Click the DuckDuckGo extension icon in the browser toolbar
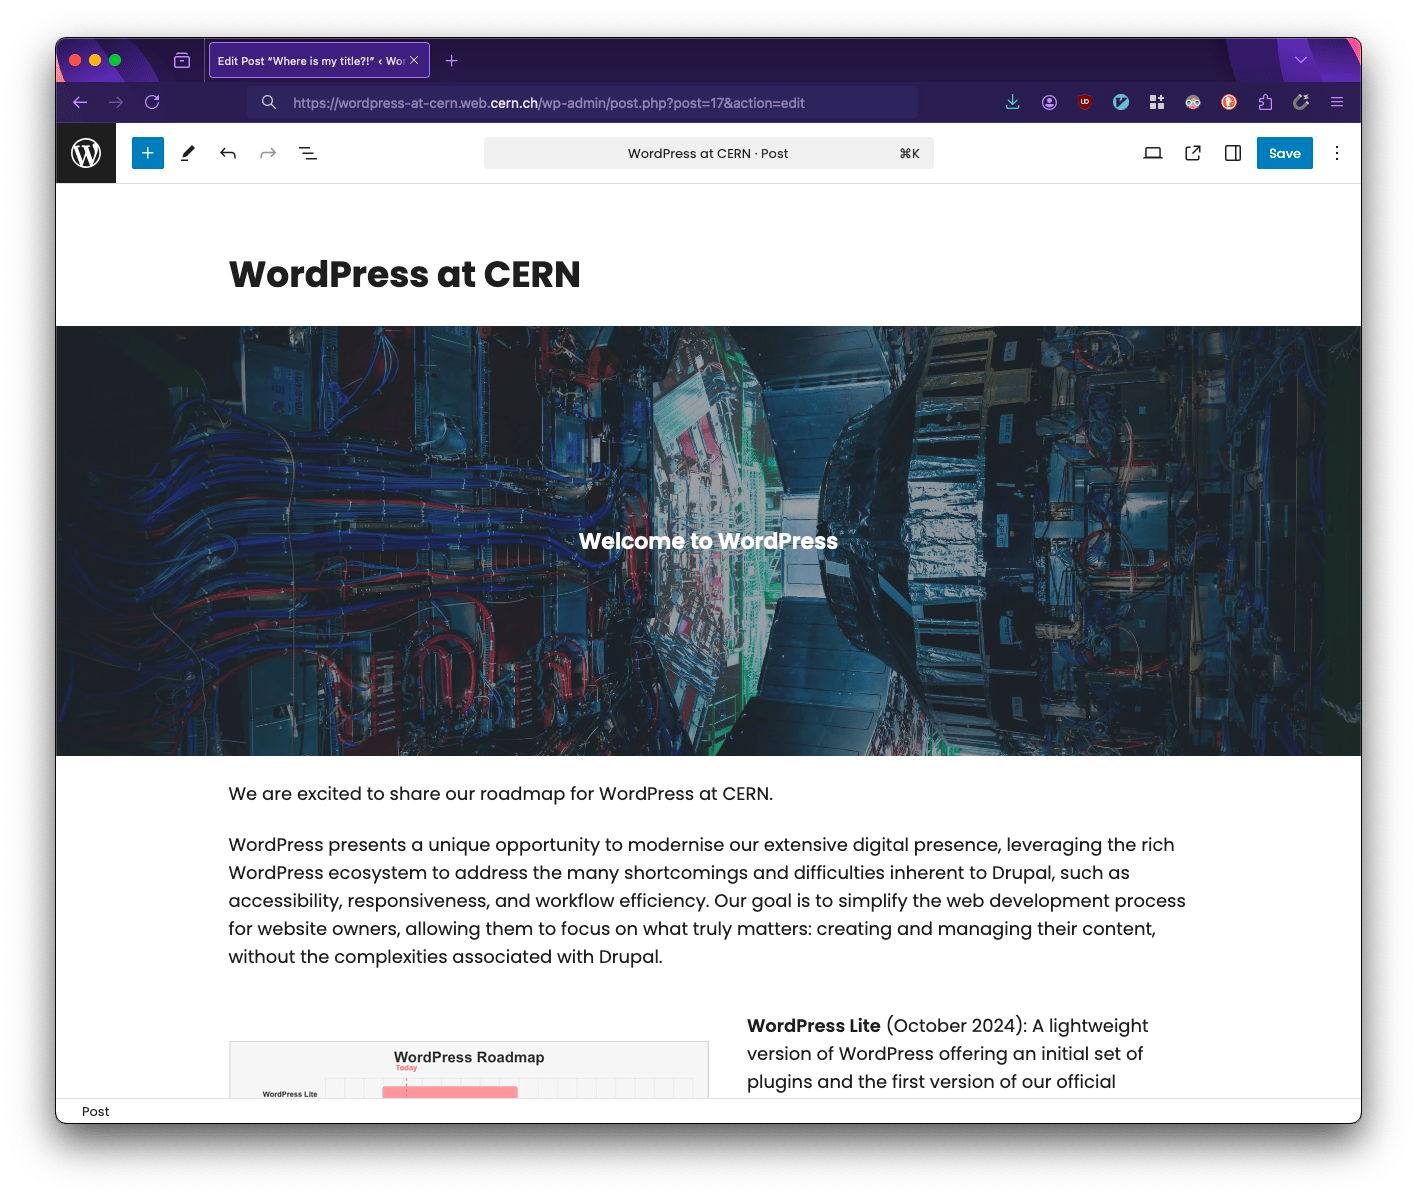Screen dimensions: 1417x1197 tap(1229, 102)
